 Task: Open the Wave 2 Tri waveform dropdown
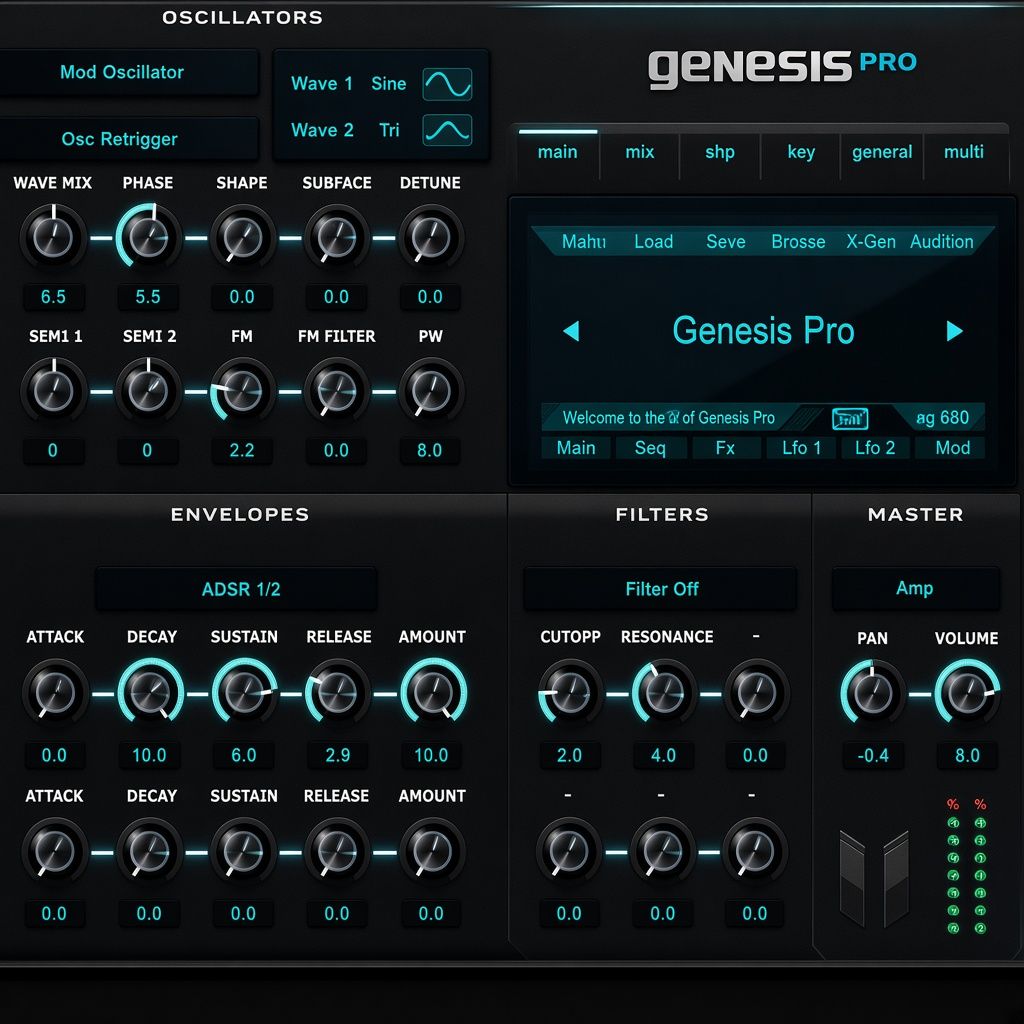(381, 130)
